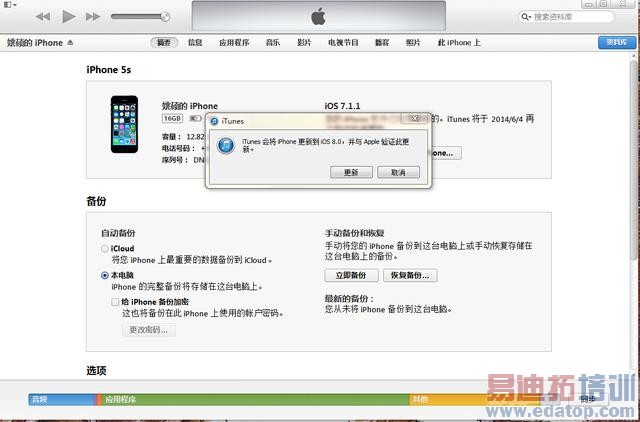Open the 此 iPhone 上 tab
Screen dimensions: 640x422
click(x=459, y=42)
